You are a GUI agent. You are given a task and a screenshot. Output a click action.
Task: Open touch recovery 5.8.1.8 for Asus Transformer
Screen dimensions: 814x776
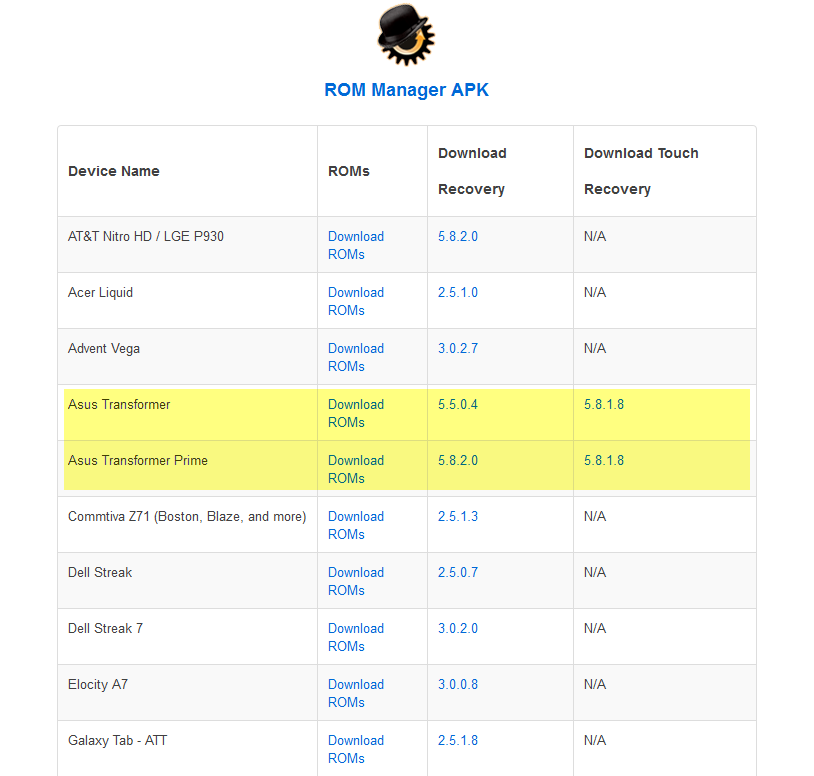604,405
